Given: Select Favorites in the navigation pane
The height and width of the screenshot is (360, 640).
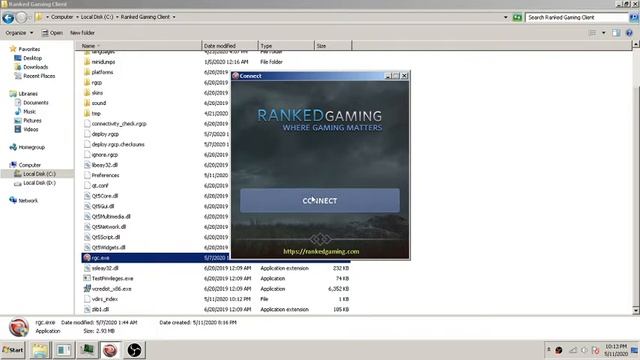Looking at the screenshot, I should 29,49.
